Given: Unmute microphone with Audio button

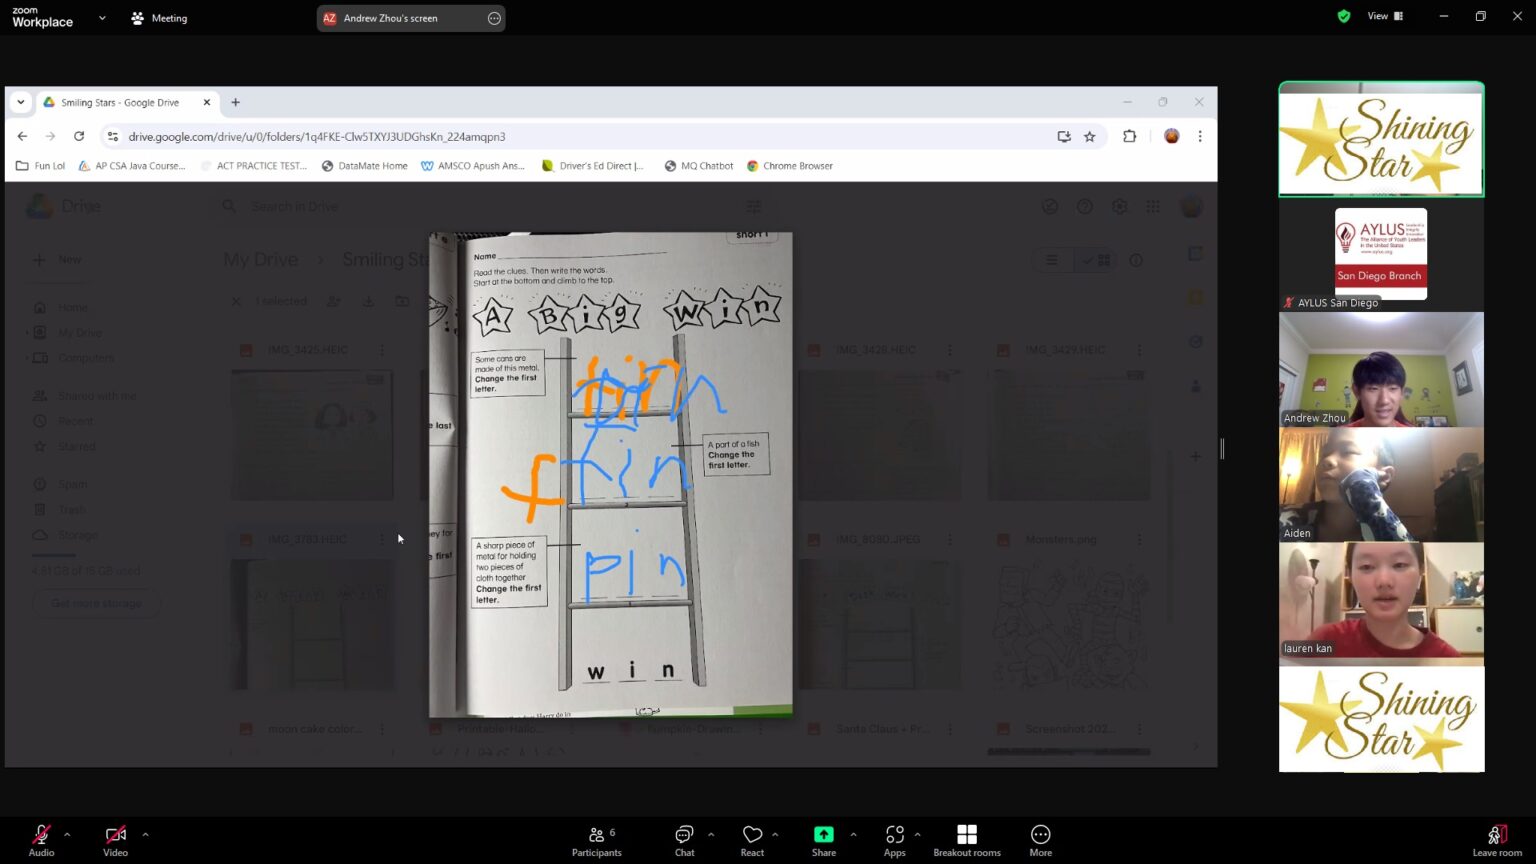Looking at the screenshot, I should tap(41, 840).
